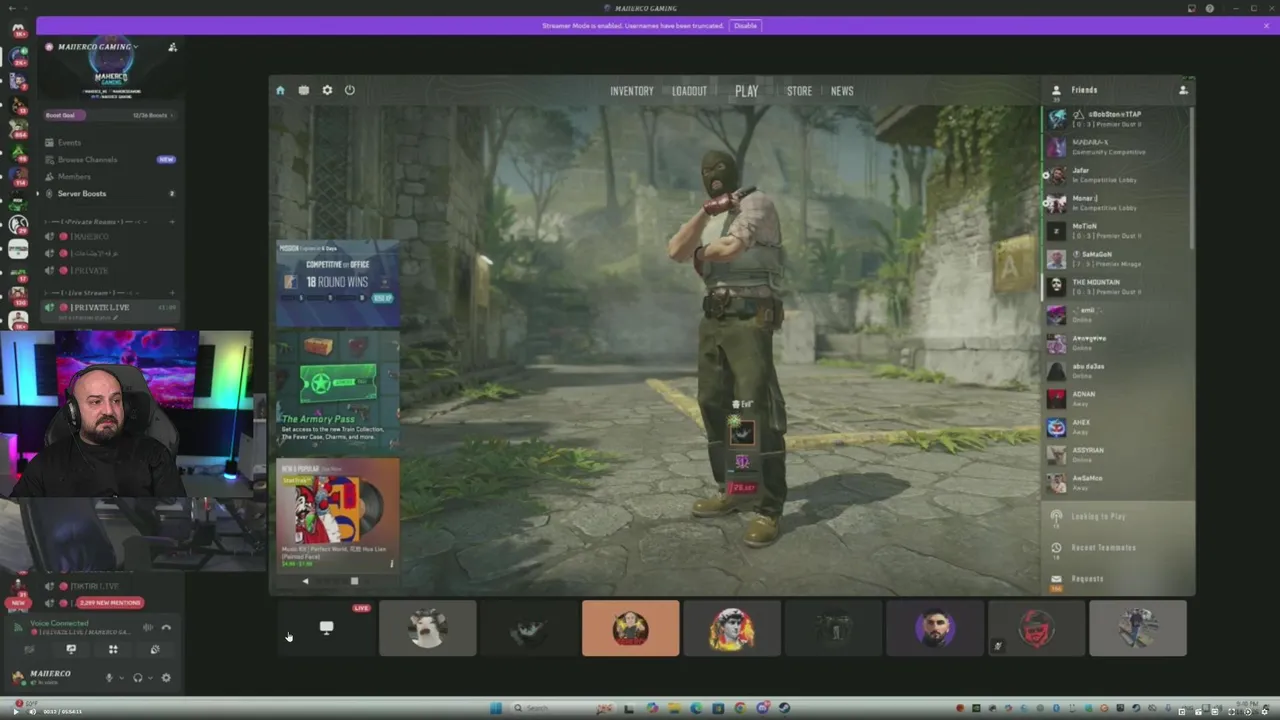Viewport: 1280px width, 720px height.
Task: Toggle noise suppression waveform icon
Action: 147,628
